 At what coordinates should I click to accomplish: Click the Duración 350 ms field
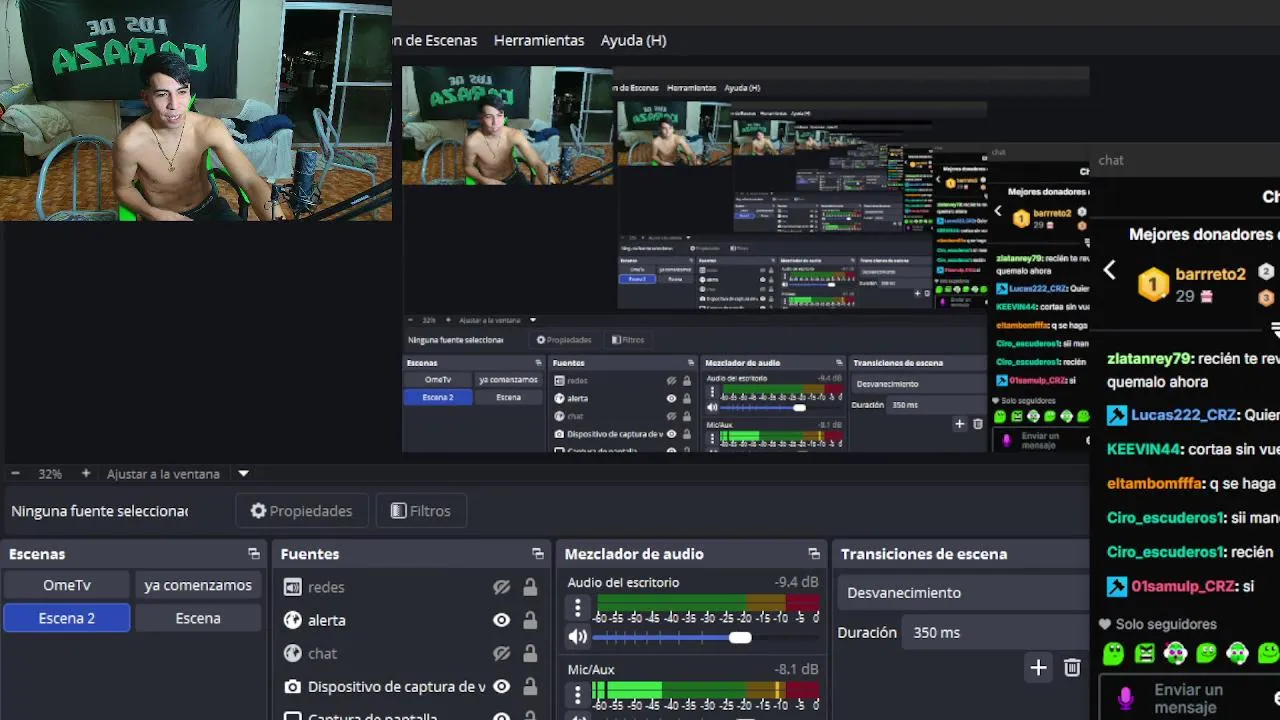point(995,632)
